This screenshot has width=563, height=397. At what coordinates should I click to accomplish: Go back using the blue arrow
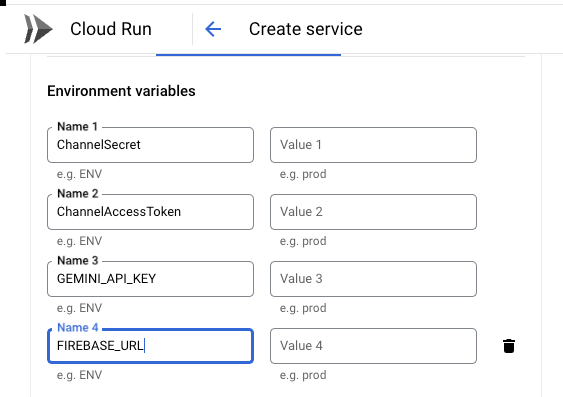pyautogui.click(x=213, y=29)
